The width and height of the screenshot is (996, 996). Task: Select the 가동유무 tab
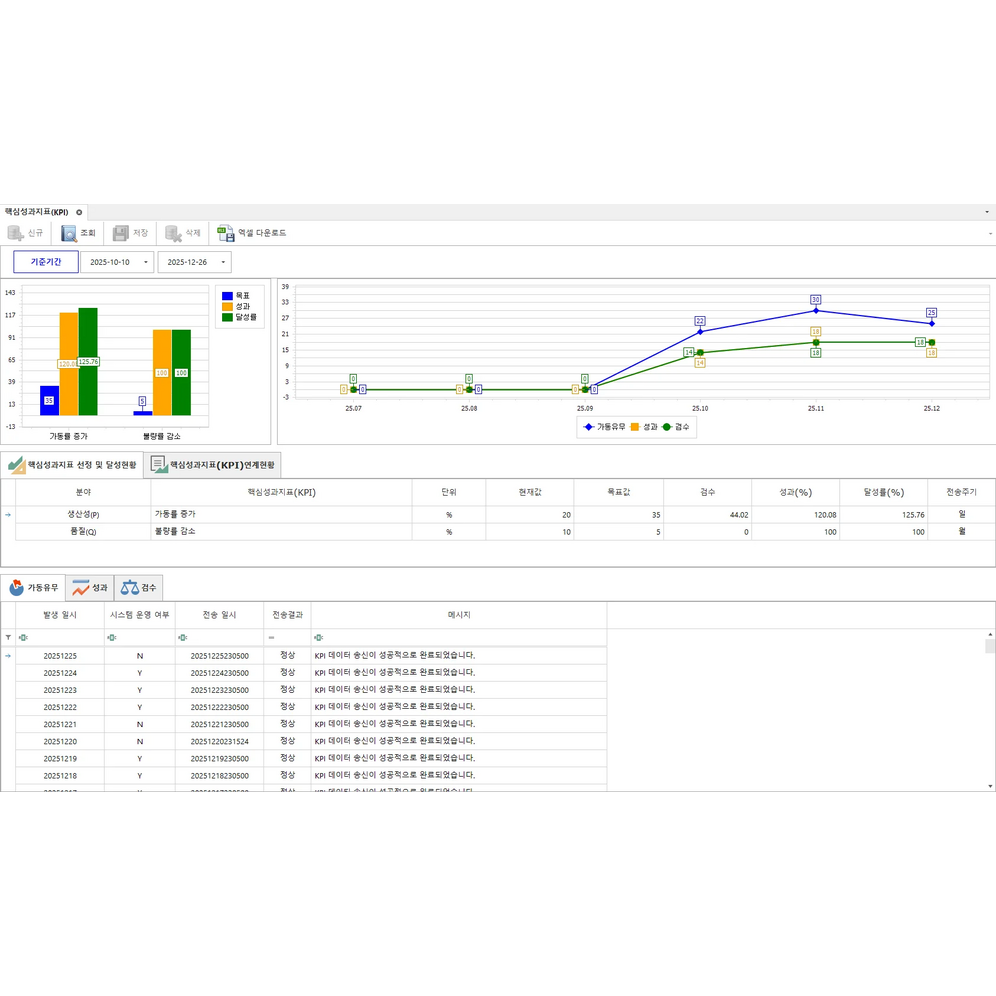pos(33,588)
